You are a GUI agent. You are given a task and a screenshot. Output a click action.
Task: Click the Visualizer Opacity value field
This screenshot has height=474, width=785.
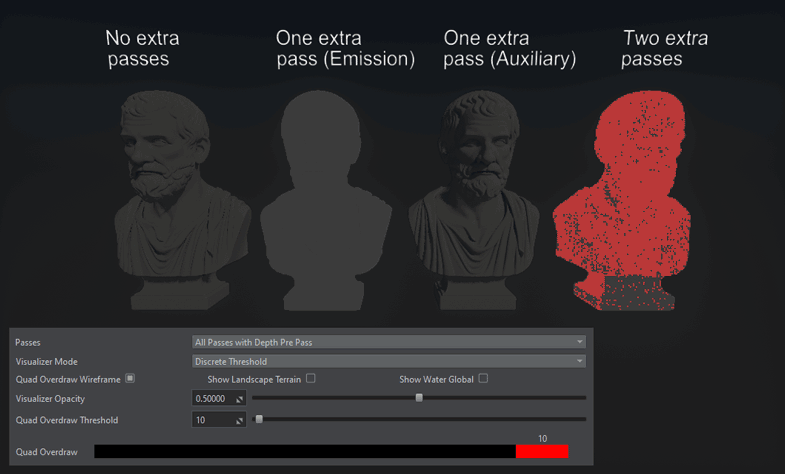219,398
